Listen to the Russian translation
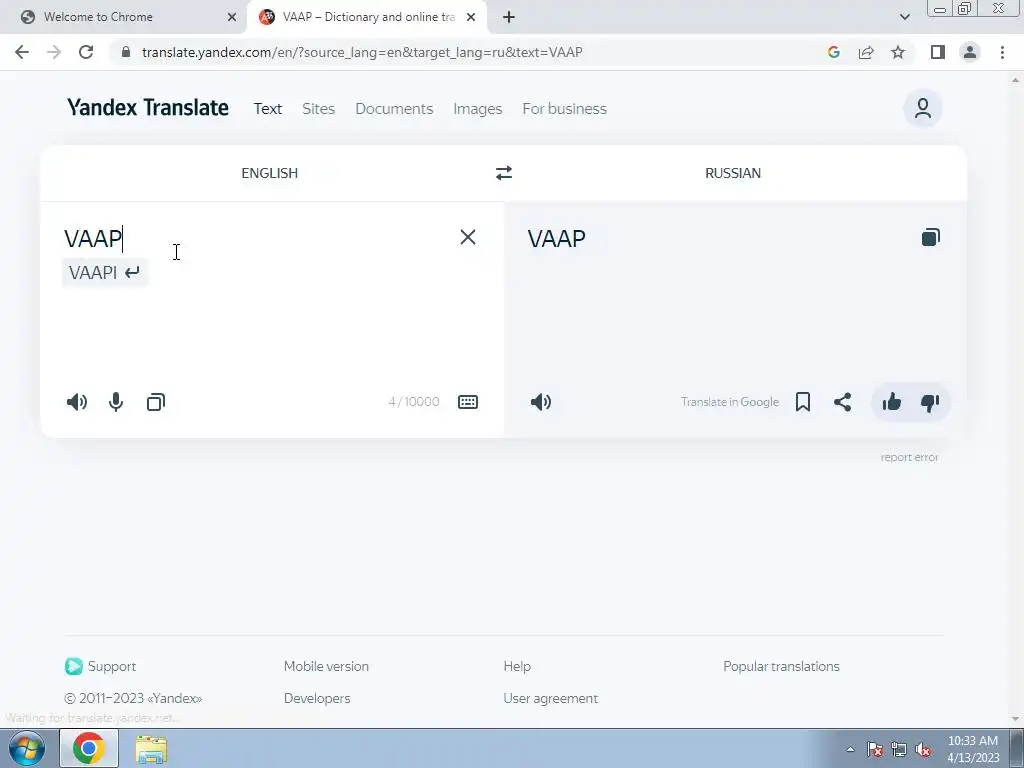The image size is (1024, 768). 541,402
